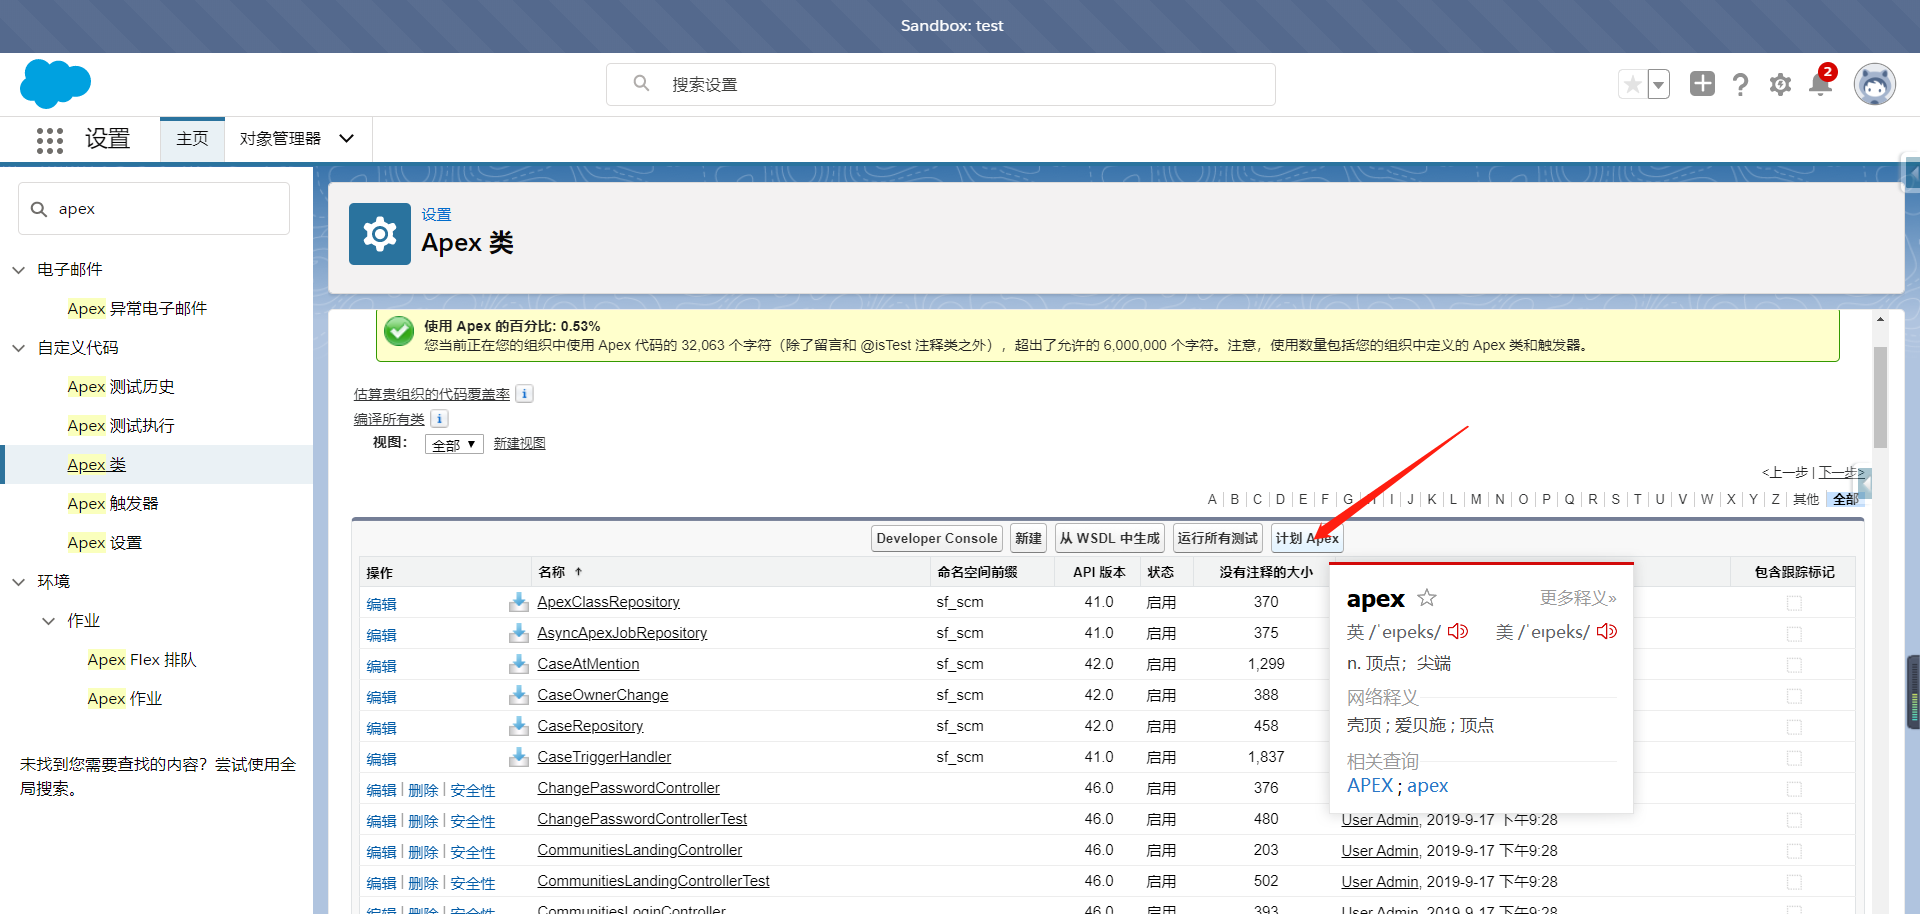This screenshot has width=1920, height=914.
Task: Open the 视图 全部 dropdown
Action: (x=454, y=444)
